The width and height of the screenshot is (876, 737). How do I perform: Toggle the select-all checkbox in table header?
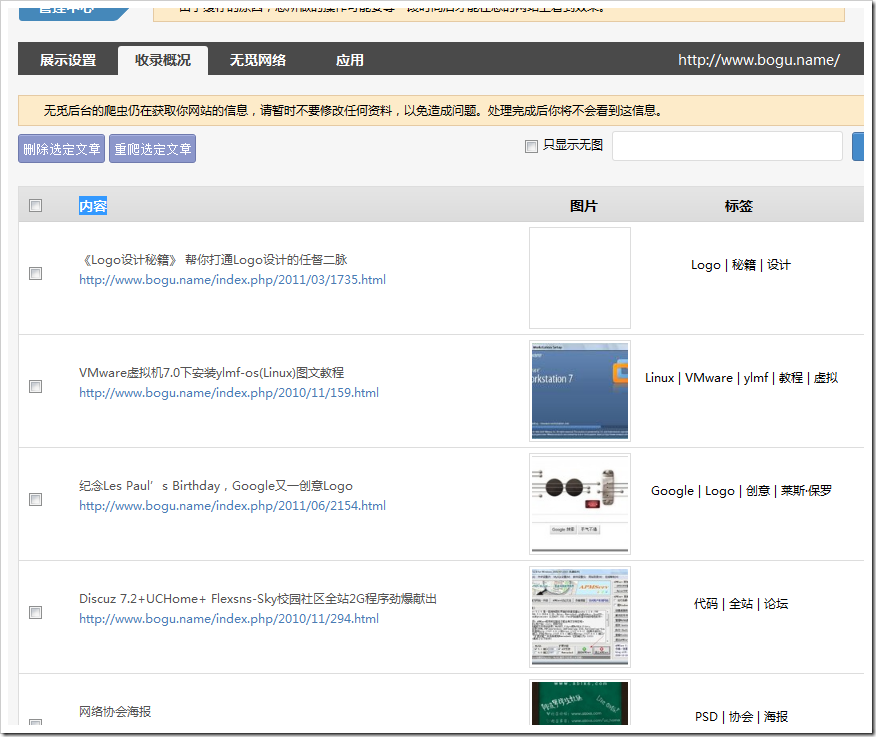coord(35,206)
